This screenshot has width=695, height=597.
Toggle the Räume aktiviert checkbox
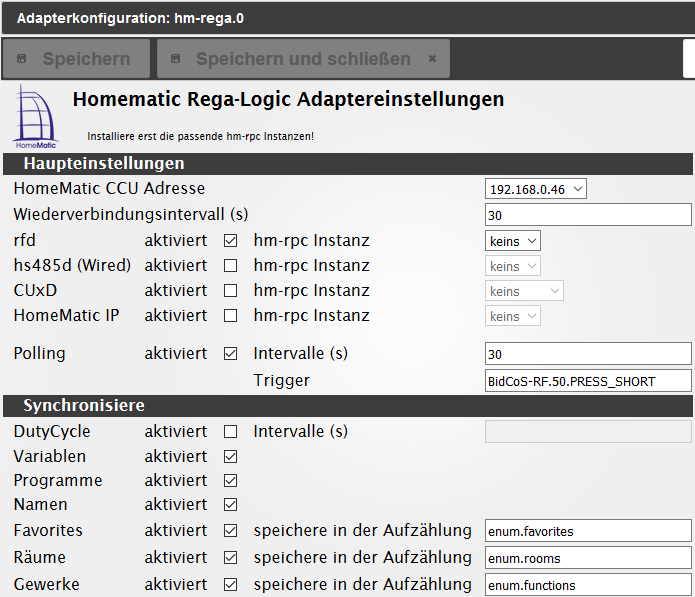tap(231, 557)
